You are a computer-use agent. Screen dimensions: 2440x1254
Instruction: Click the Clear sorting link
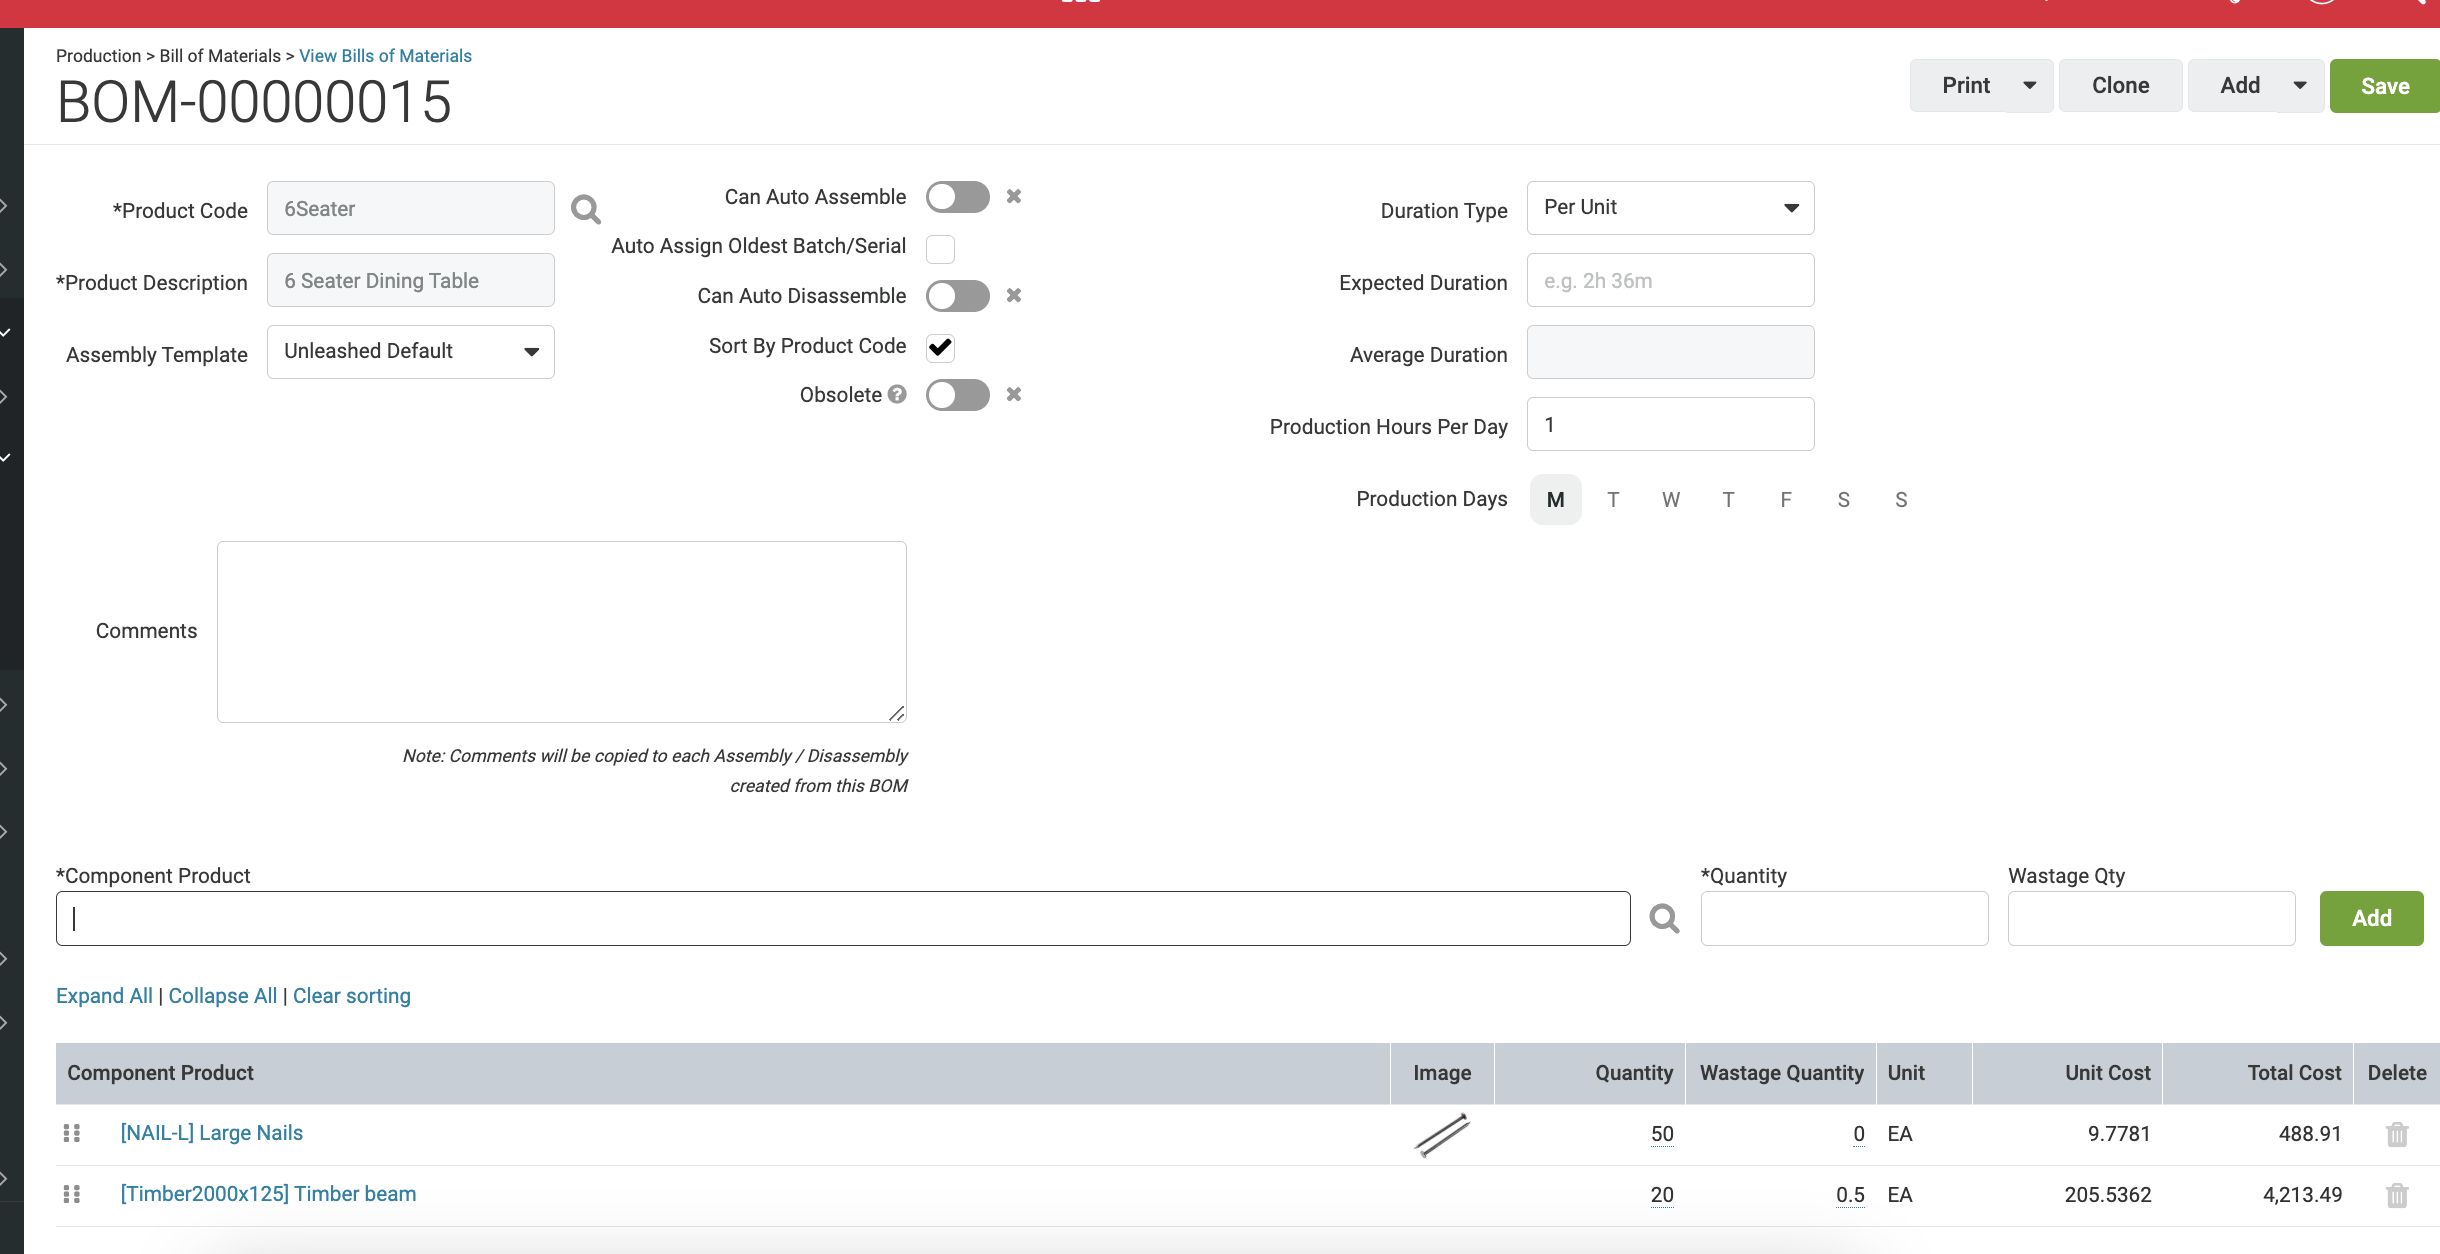(351, 995)
